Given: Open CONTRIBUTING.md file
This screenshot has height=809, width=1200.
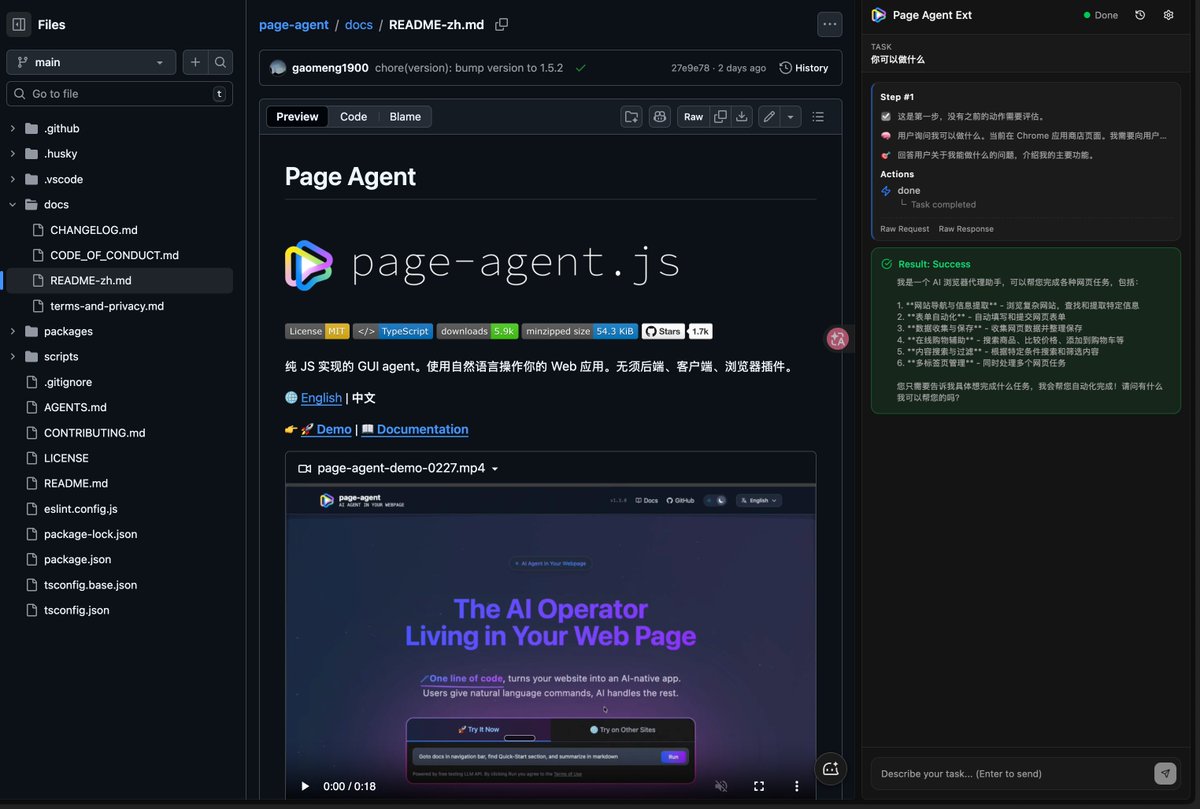Looking at the screenshot, I should 94,433.
